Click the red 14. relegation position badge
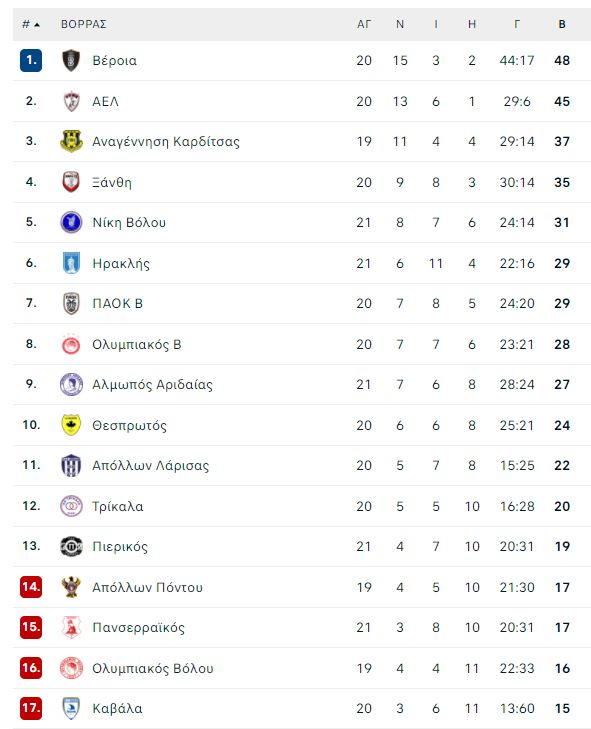591x729 pixels. (x=31, y=587)
